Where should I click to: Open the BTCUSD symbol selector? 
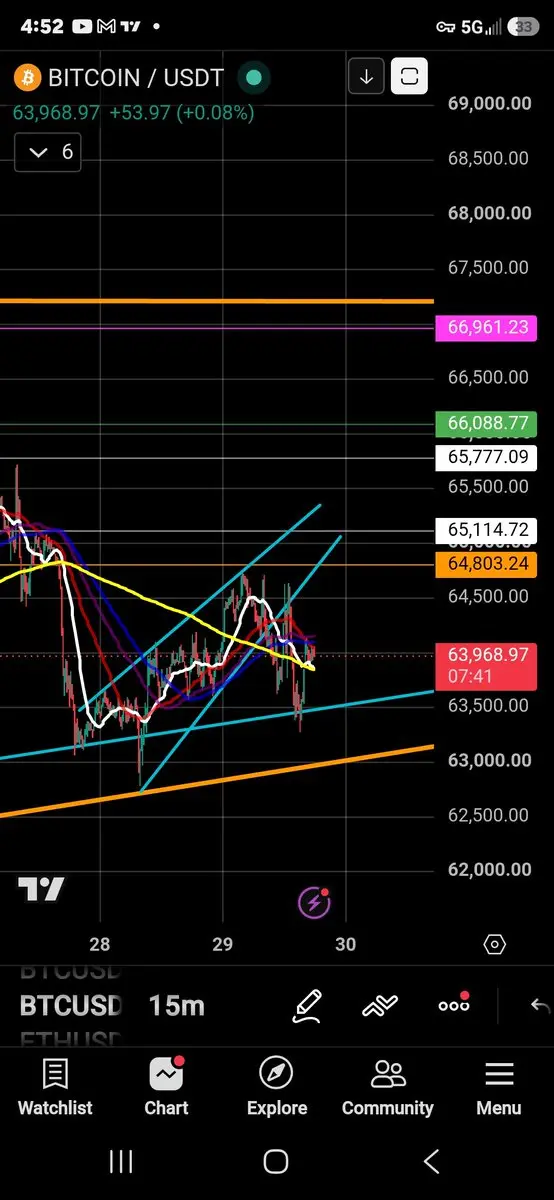70,1005
